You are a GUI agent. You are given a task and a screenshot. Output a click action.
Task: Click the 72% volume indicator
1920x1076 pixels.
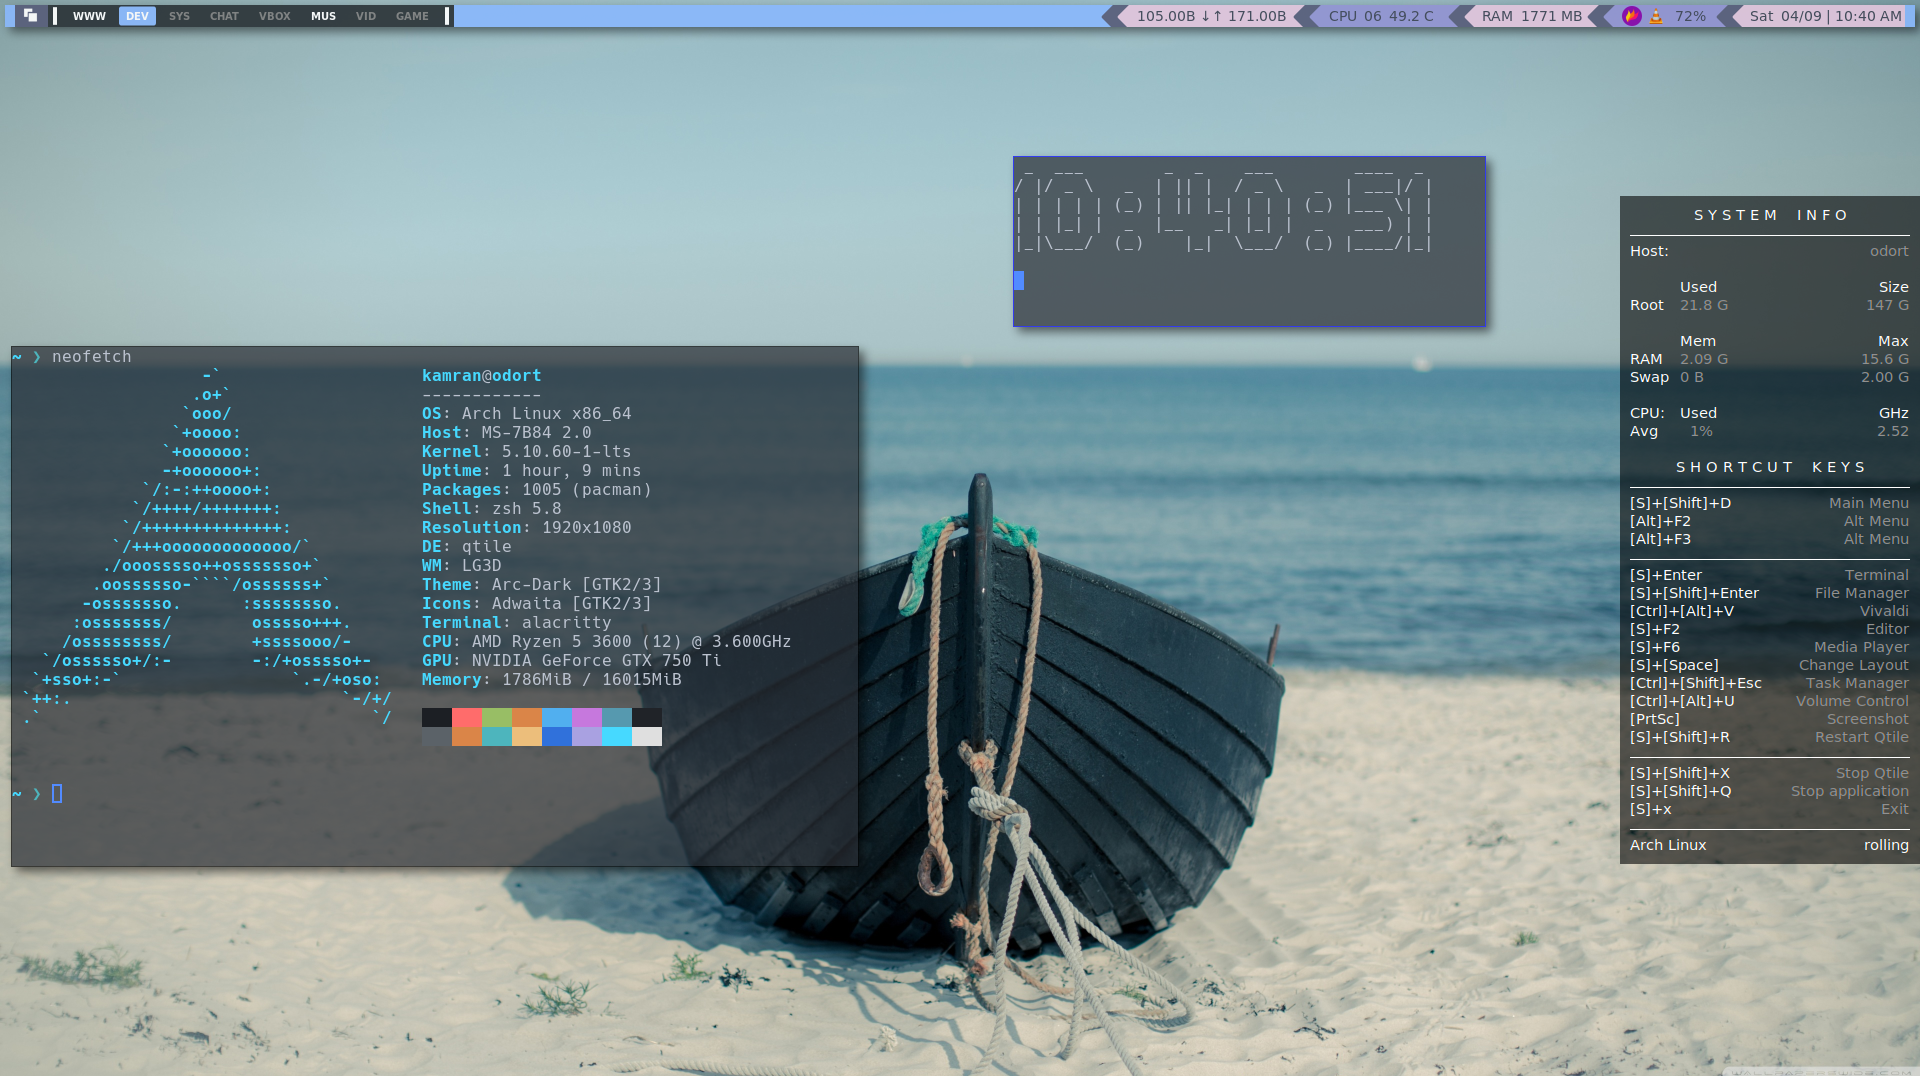pyautogui.click(x=1691, y=16)
